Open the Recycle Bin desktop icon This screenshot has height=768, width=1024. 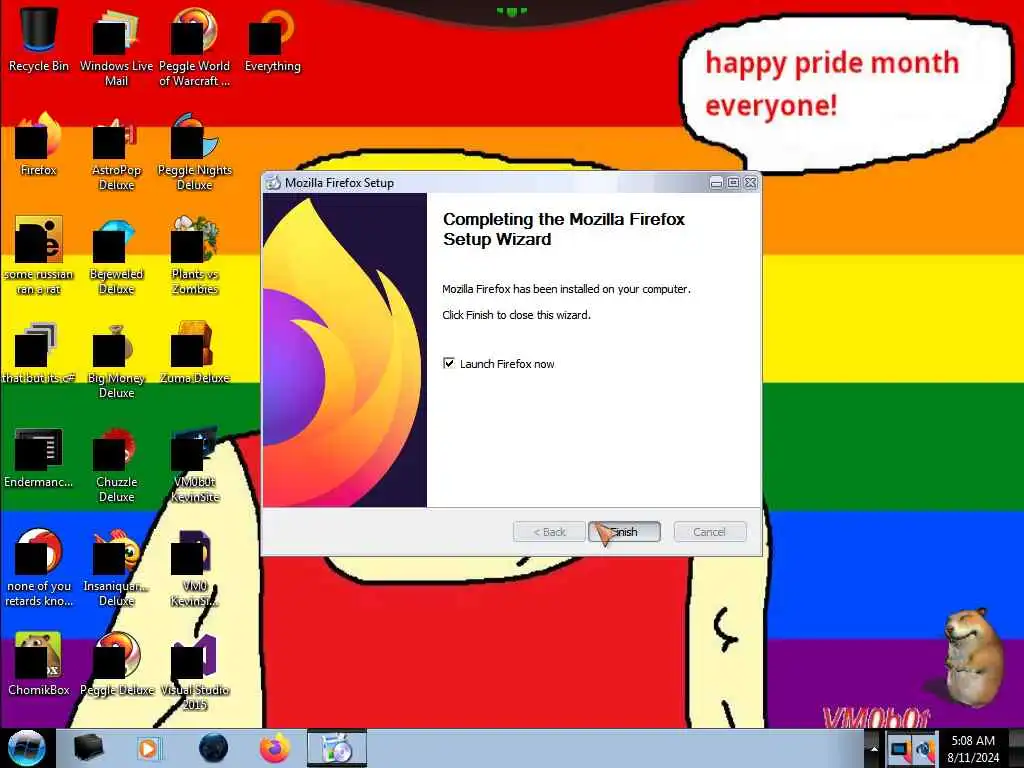click(x=39, y=40)
